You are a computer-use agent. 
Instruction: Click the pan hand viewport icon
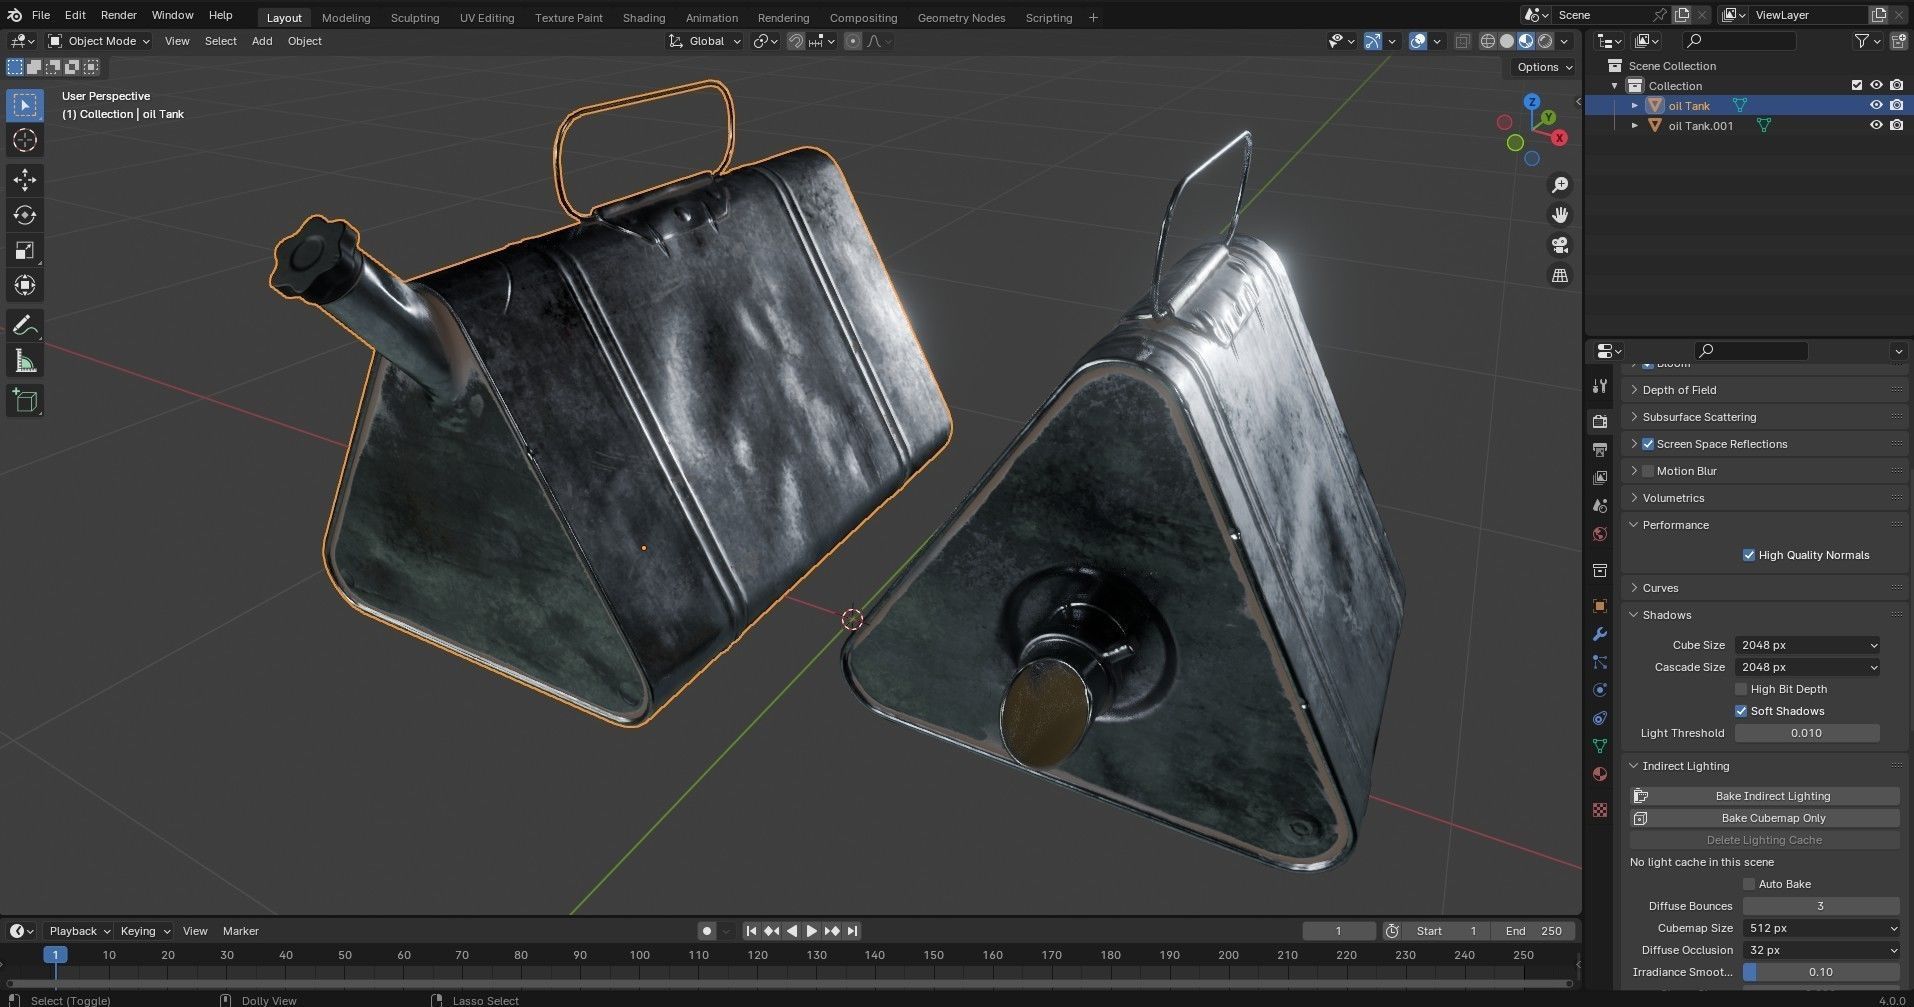pos(1559,215)
